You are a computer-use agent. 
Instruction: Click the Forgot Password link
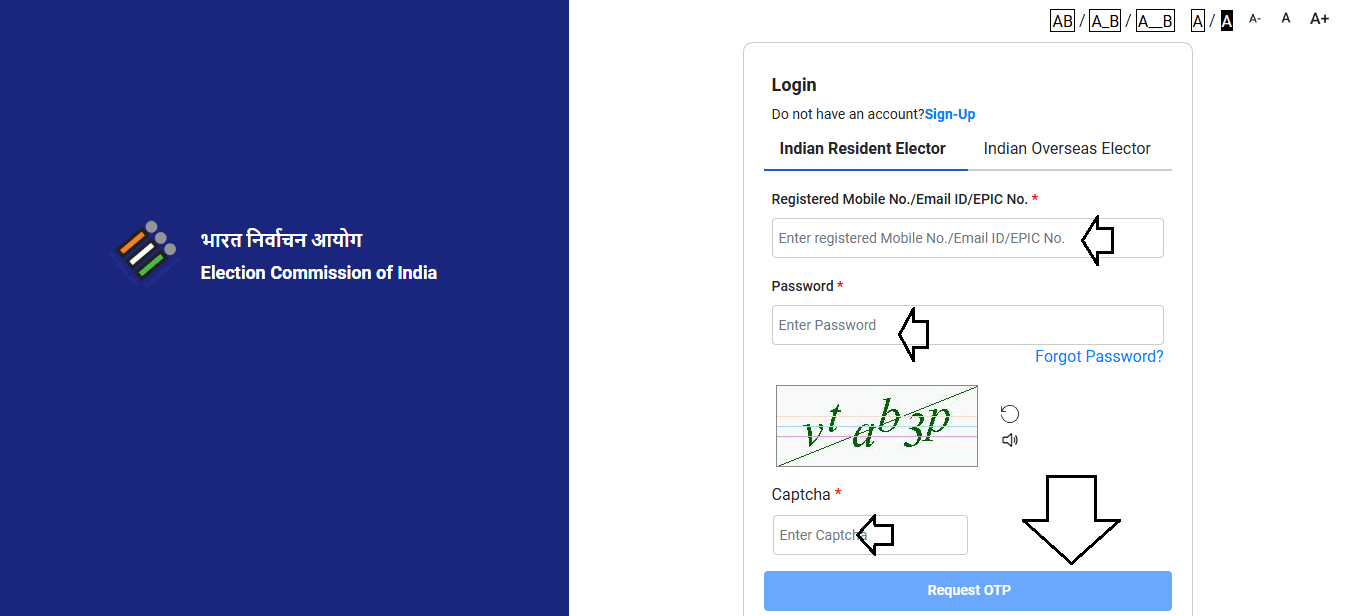1099,357
